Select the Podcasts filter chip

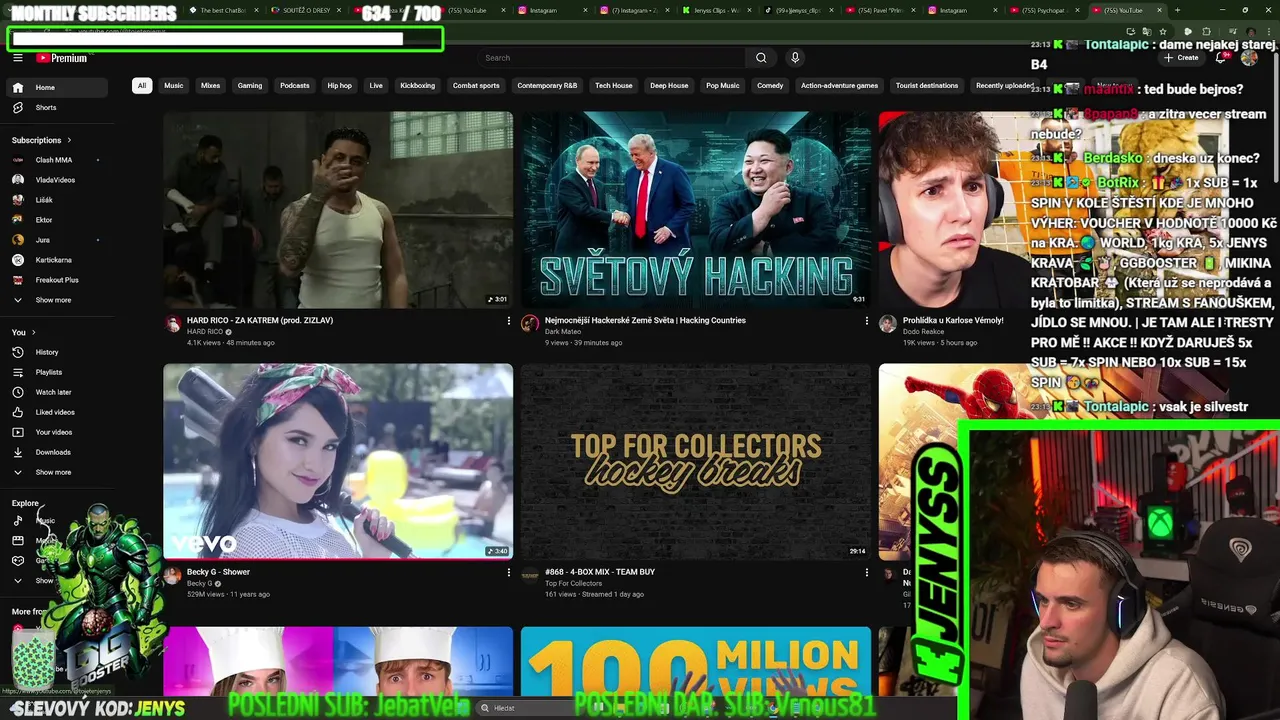[x=295, y=85]
